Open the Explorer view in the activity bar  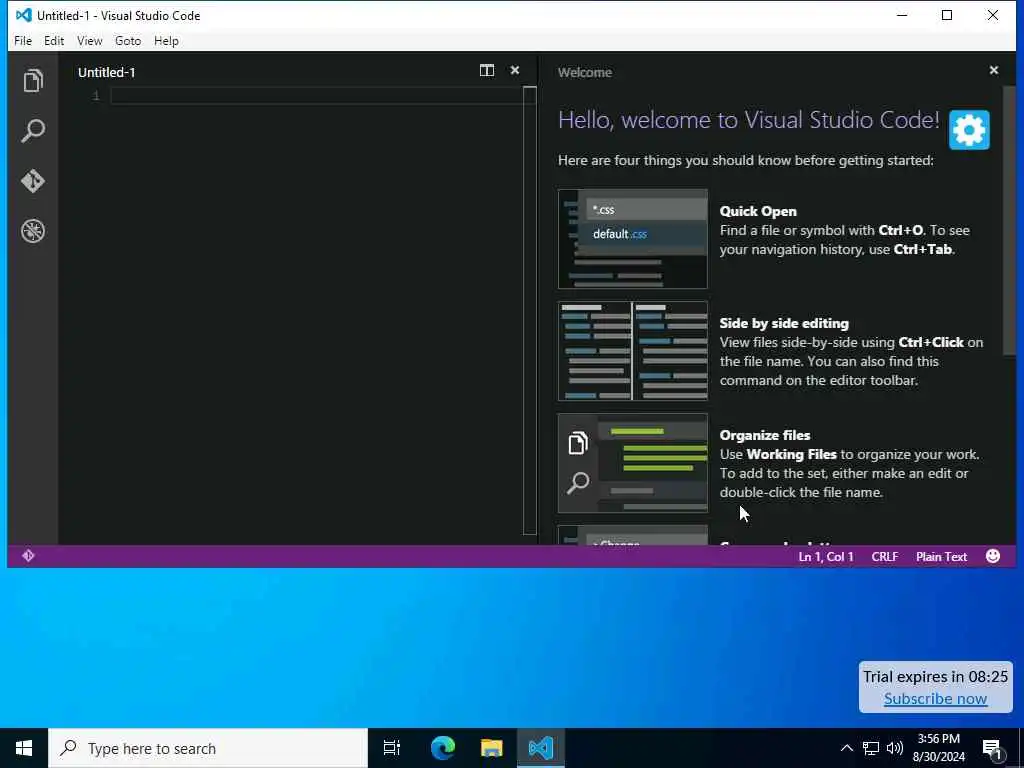[33, 80]
